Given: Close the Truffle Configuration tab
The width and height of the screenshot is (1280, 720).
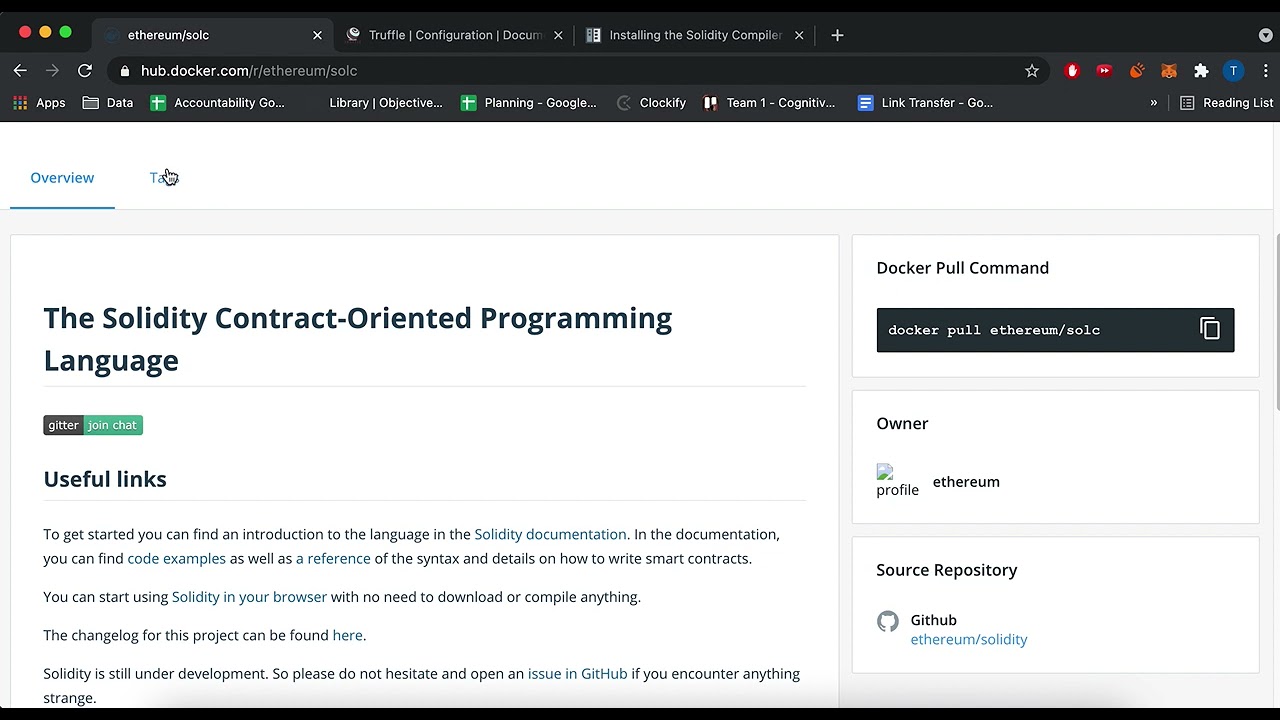Looking at the screenshot, I should coord(558,35).
